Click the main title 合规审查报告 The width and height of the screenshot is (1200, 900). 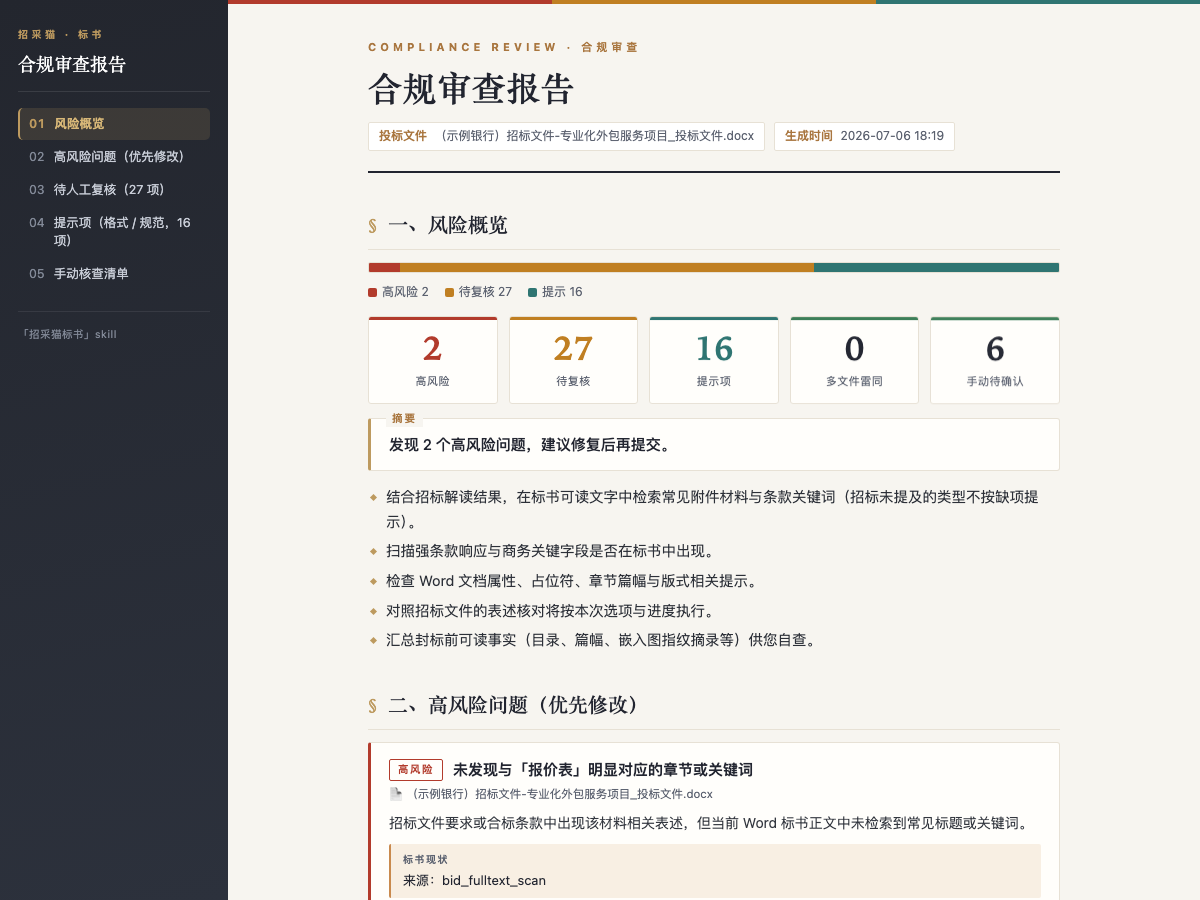(x=471, y=89)
